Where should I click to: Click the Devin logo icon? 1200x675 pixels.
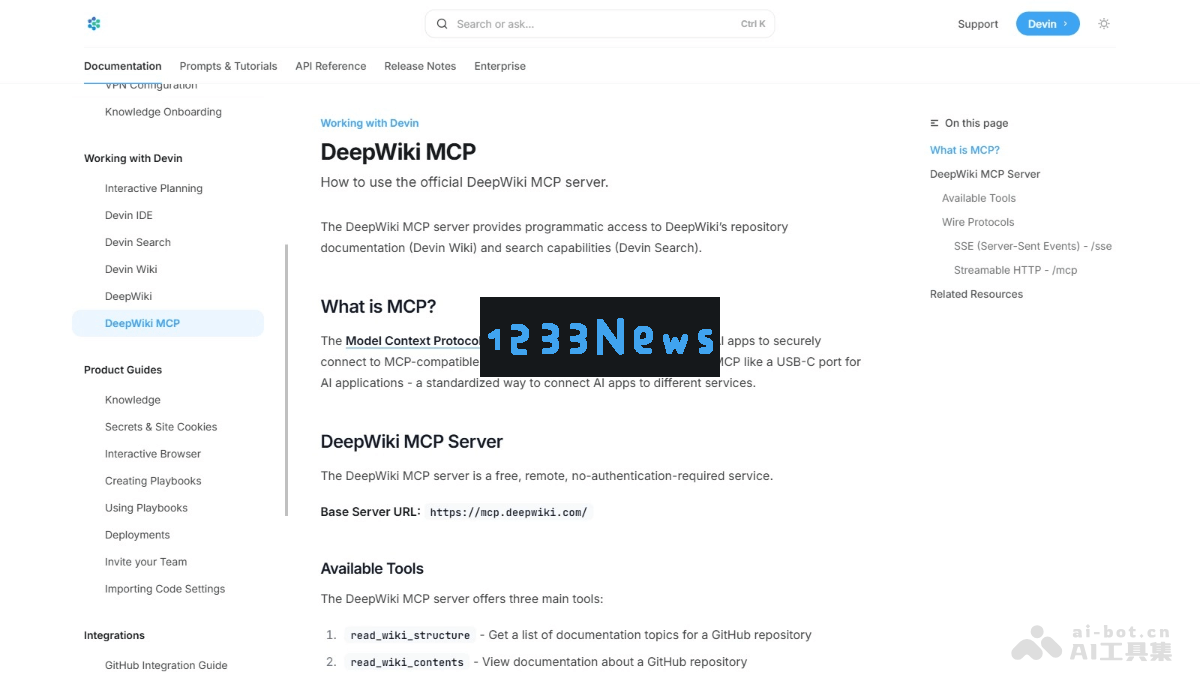[94, 24]
